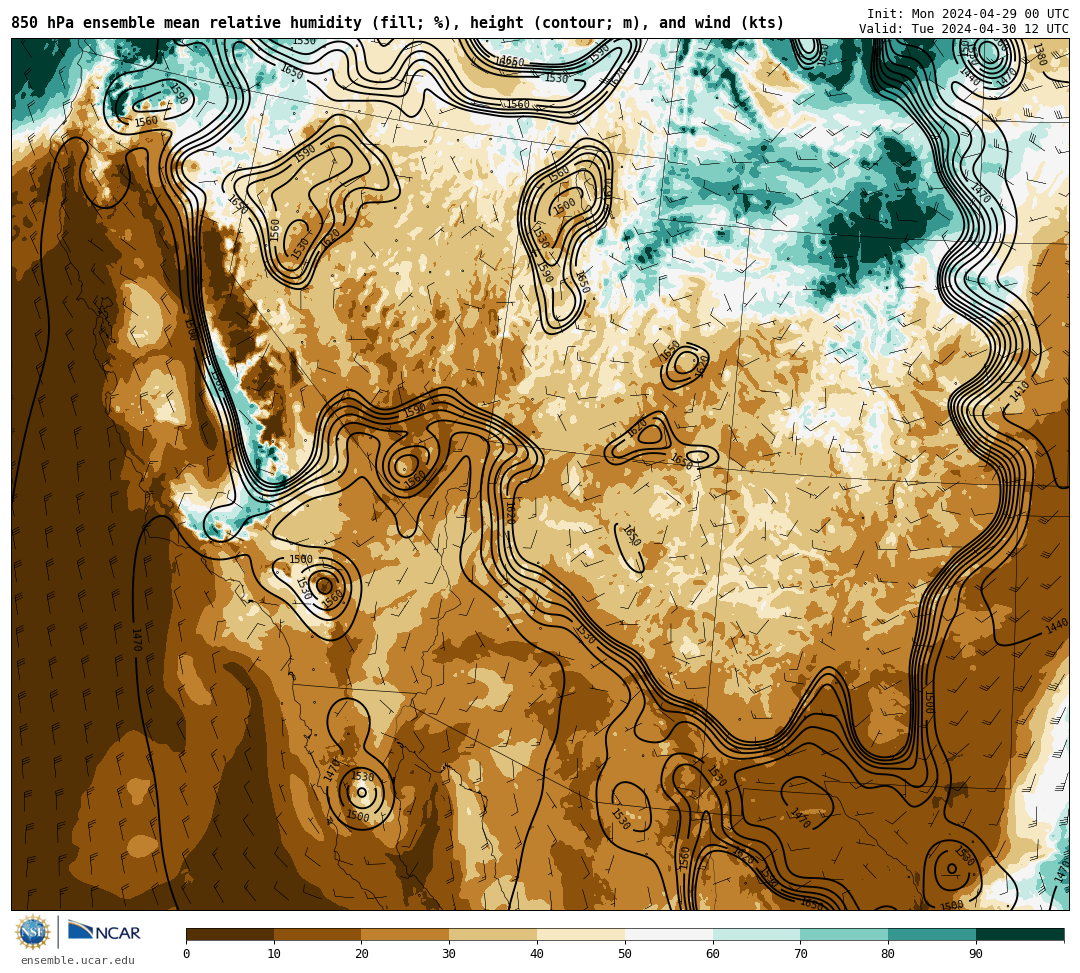The height and width of the screenshot is (973, 1080).
Task: Click the ensemble.ucar.edu text
Action: 78,960
